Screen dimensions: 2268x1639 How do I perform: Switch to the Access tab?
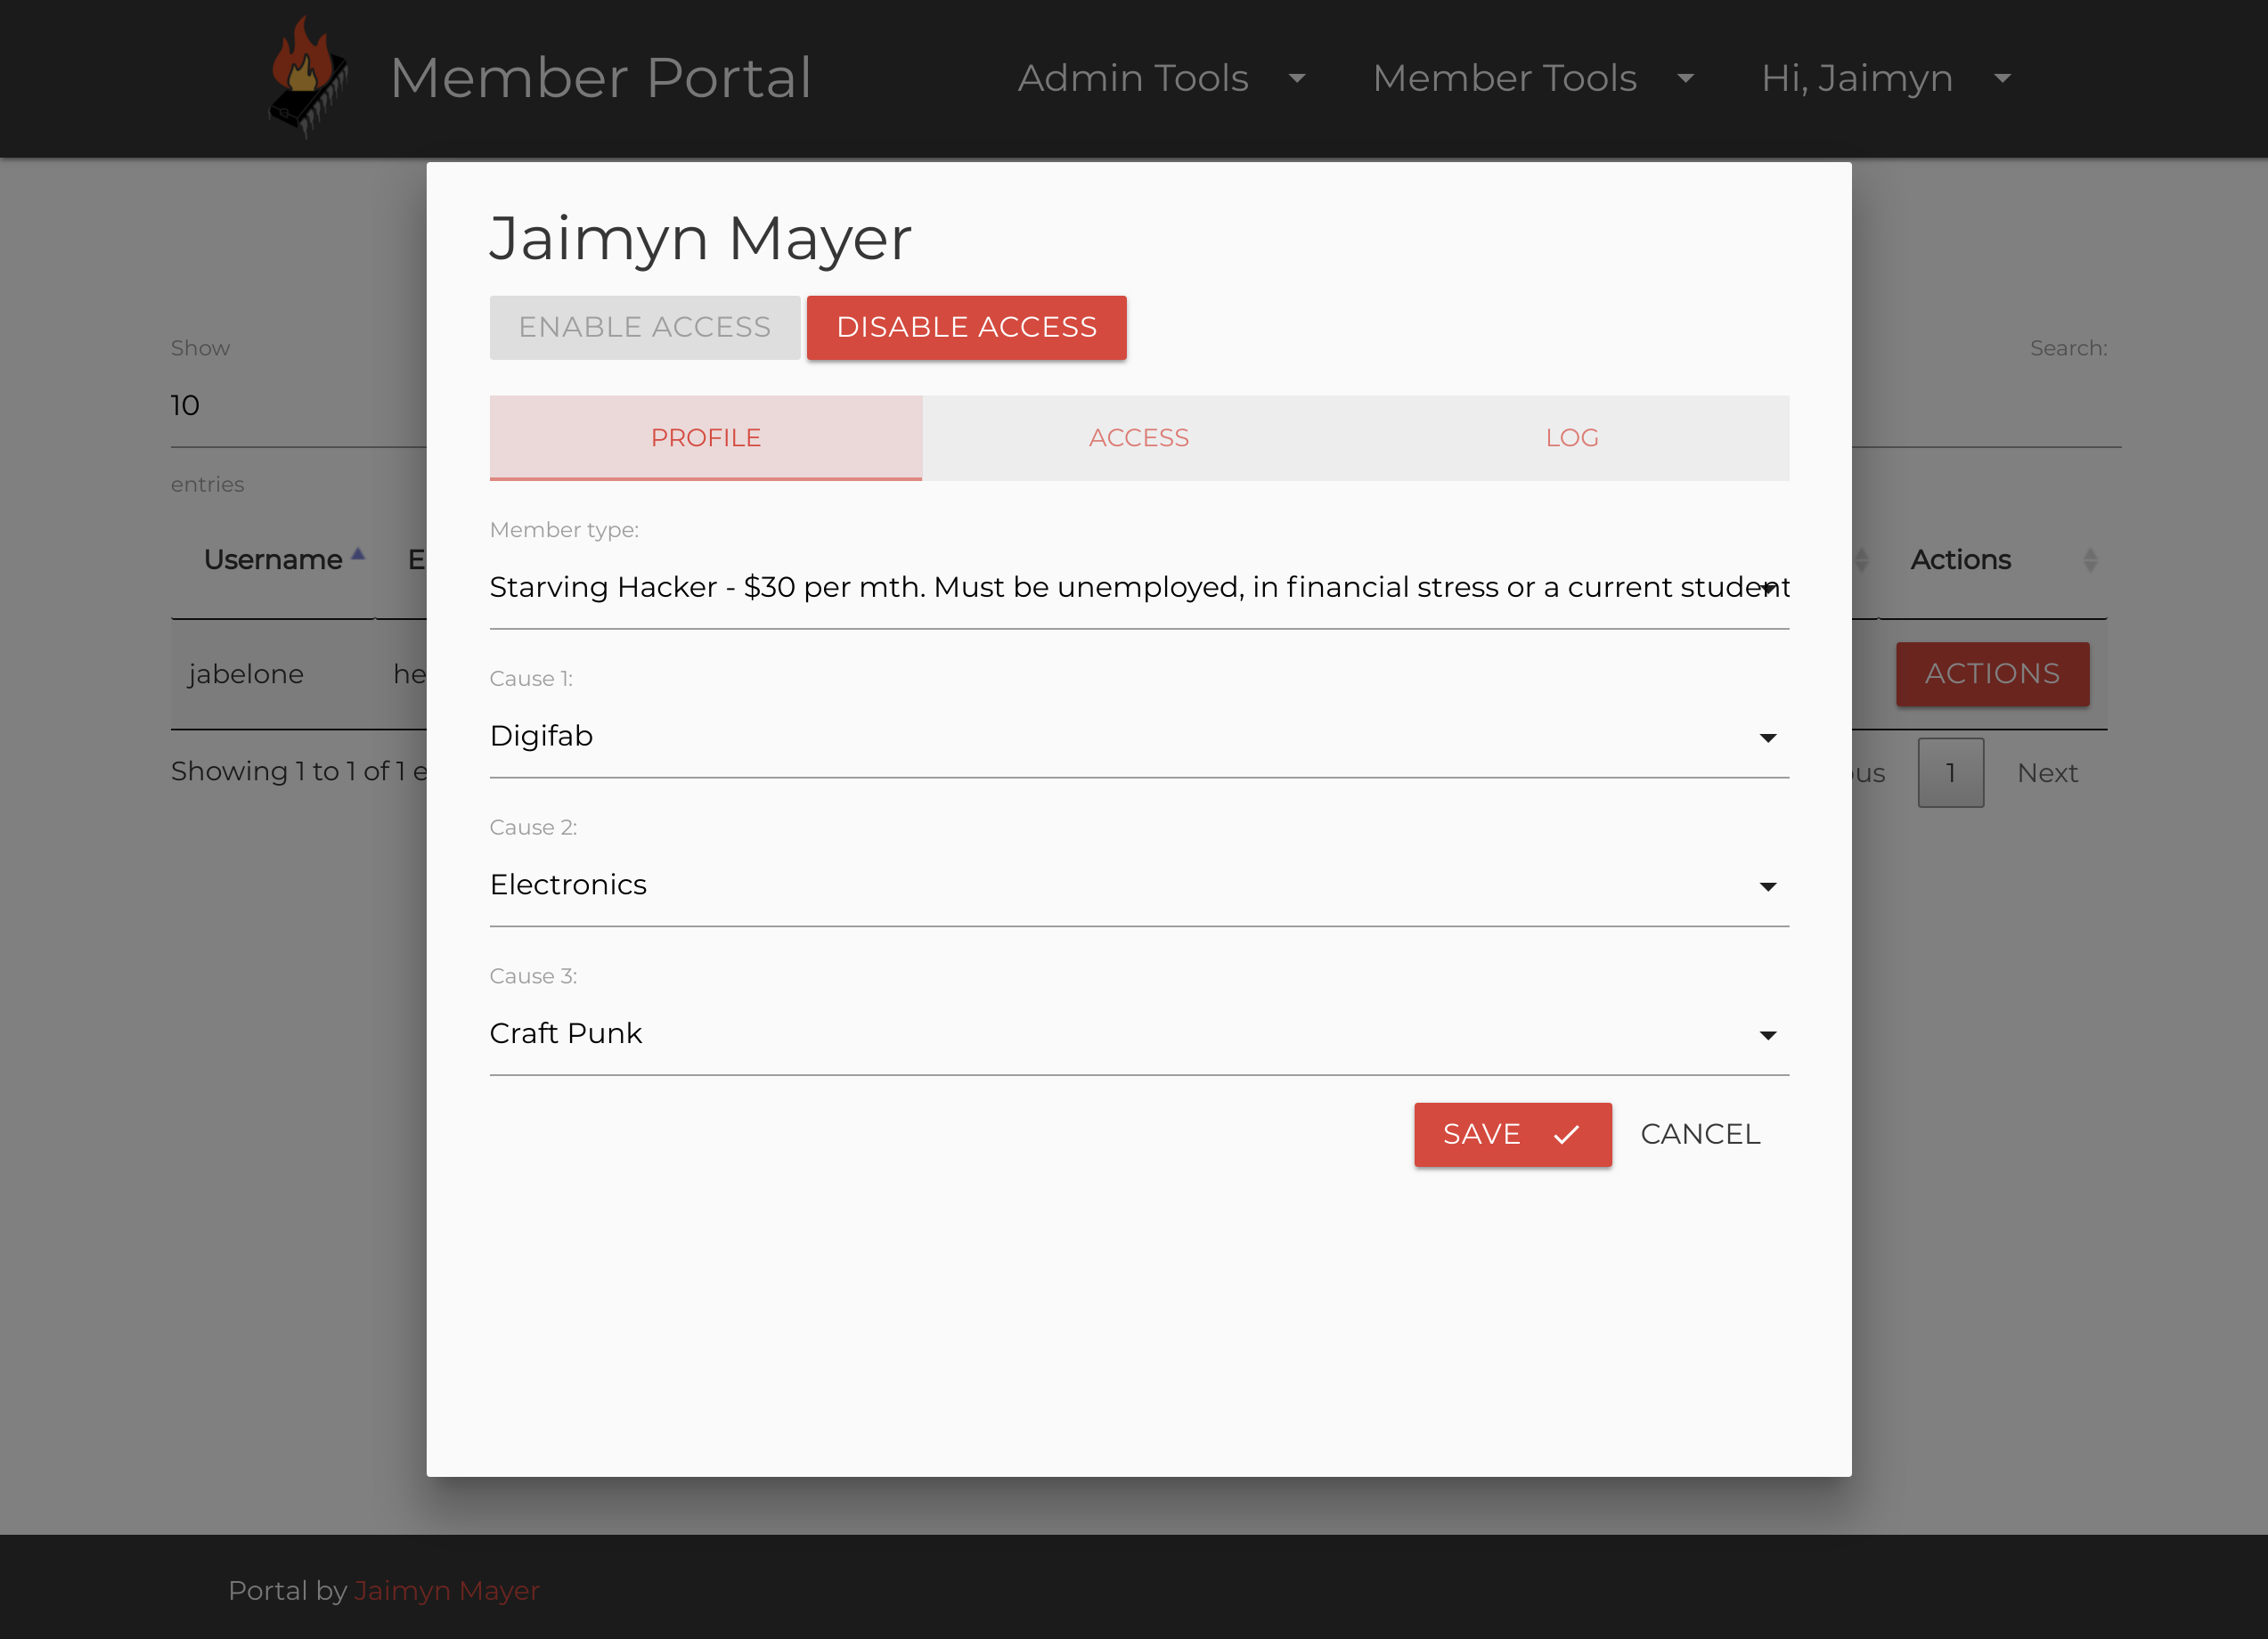(1138, 438)
